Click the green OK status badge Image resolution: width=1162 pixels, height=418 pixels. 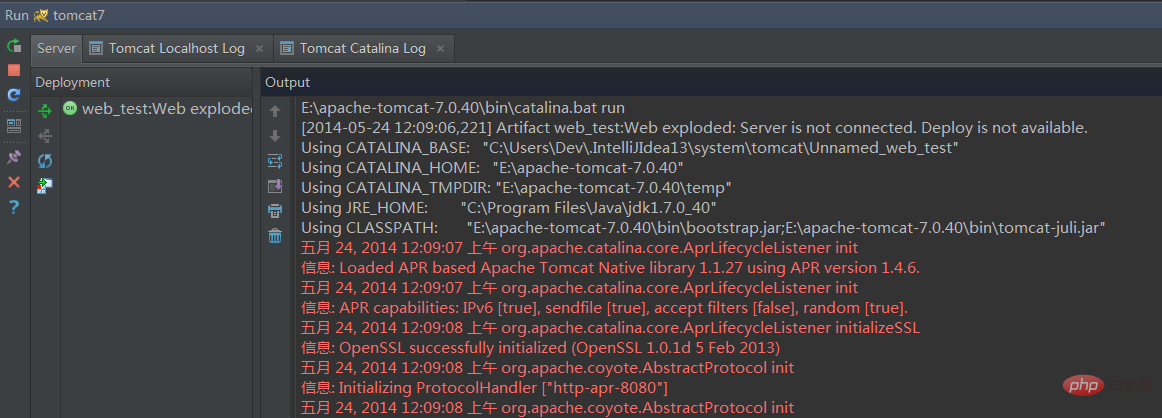(70, 108)
